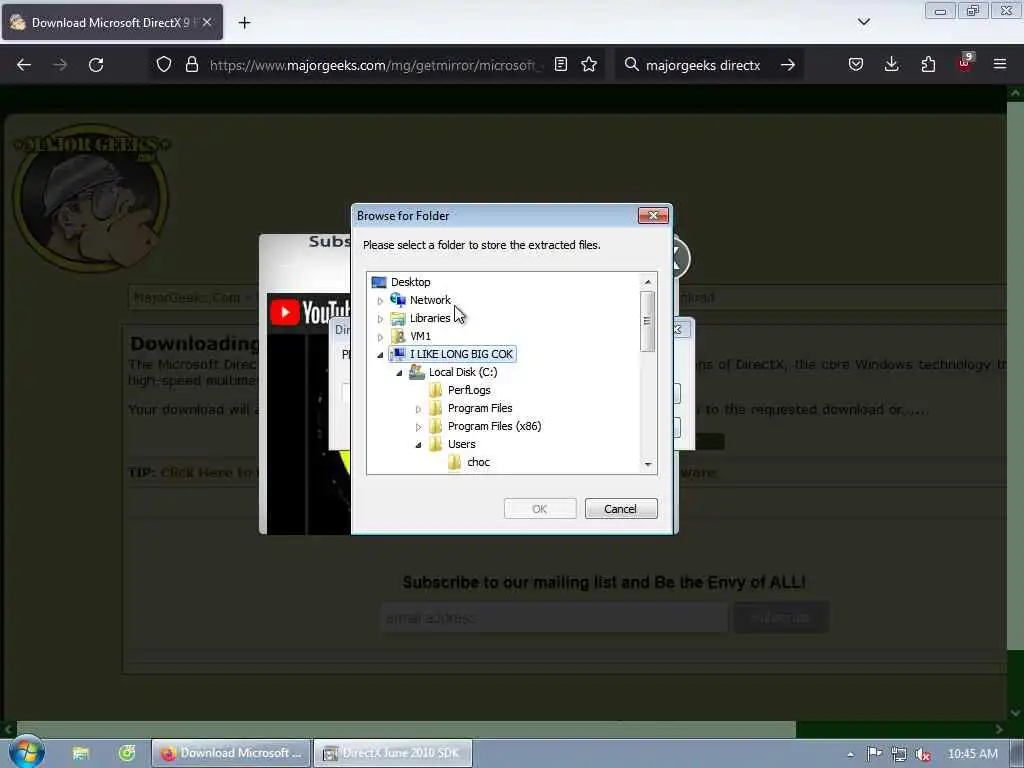Click the email address field

pos(554,618)
